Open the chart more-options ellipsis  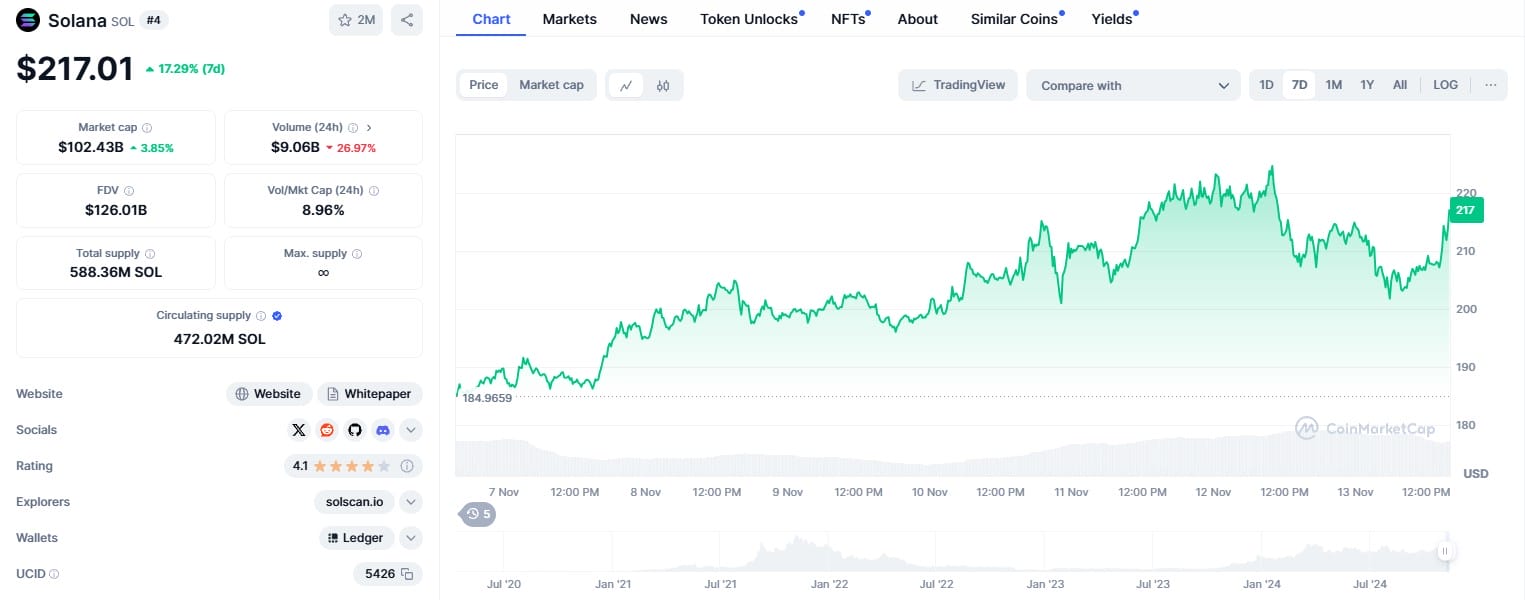point(1490,85)
